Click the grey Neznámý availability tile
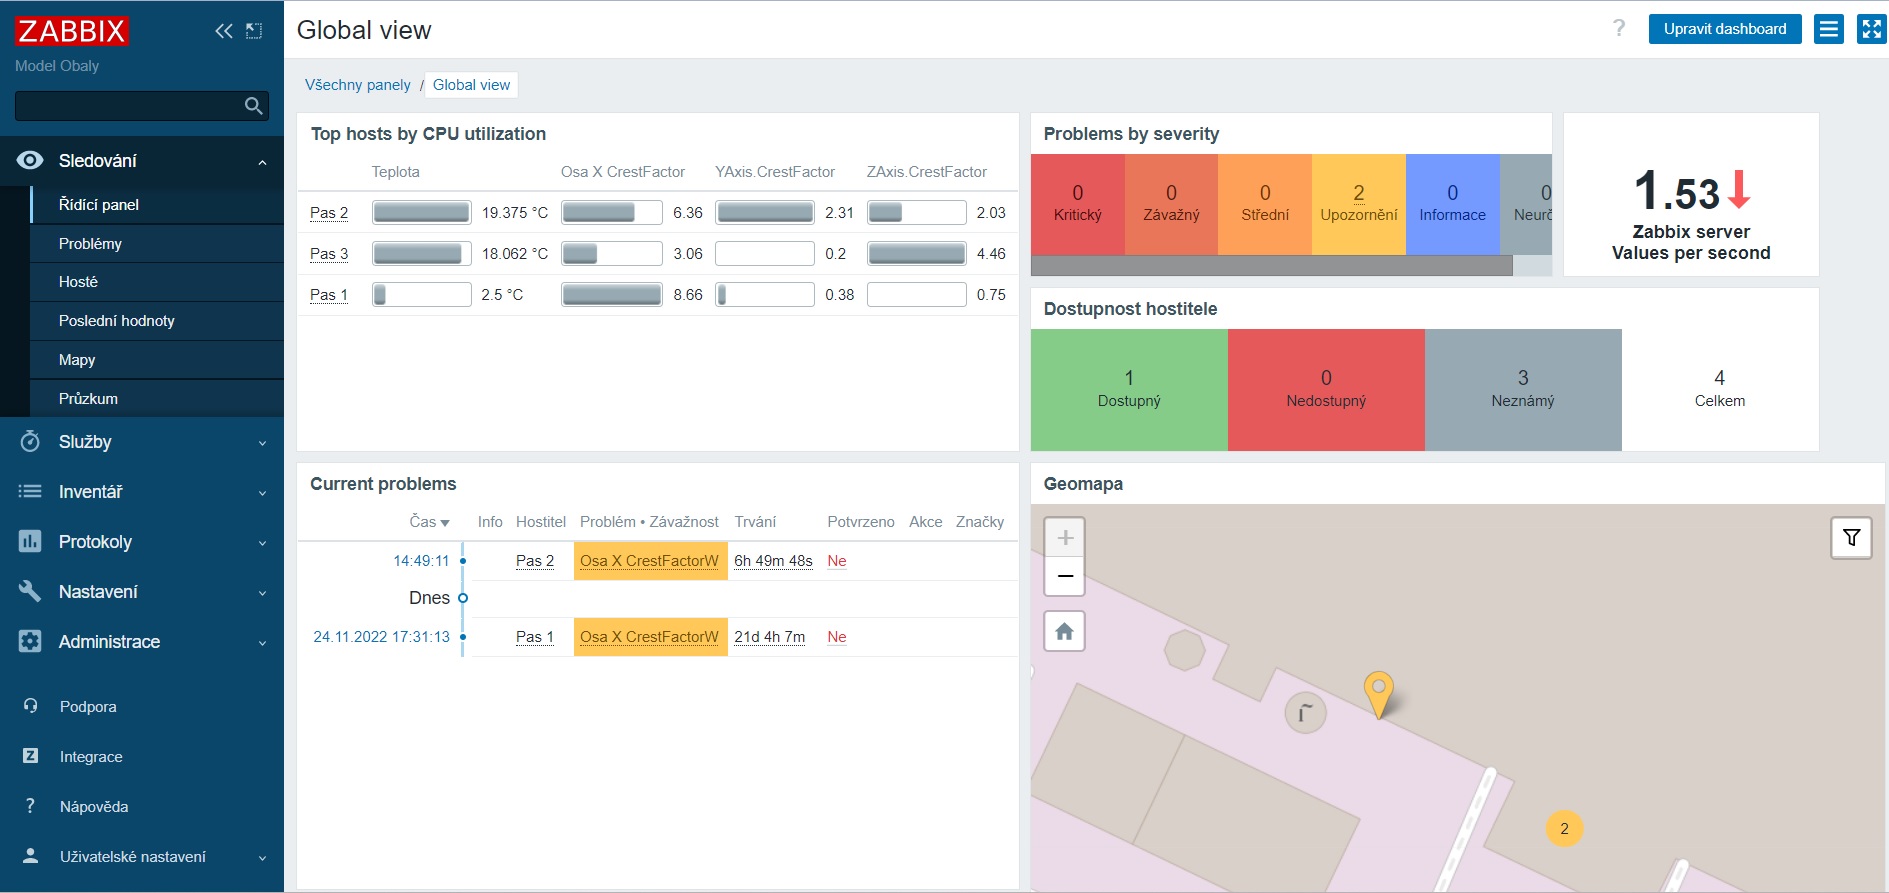The image size is (1889, 893). click(1523, 390)
